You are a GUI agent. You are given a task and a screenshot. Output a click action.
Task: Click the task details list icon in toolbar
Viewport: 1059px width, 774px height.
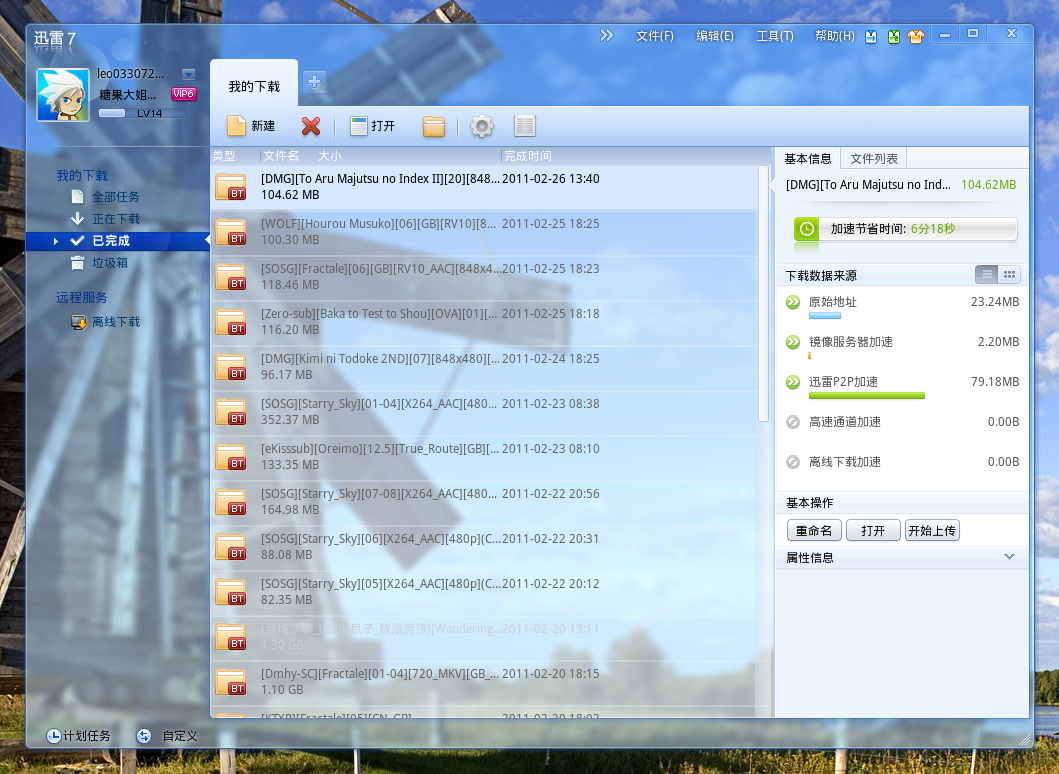(x=525, y=126)
